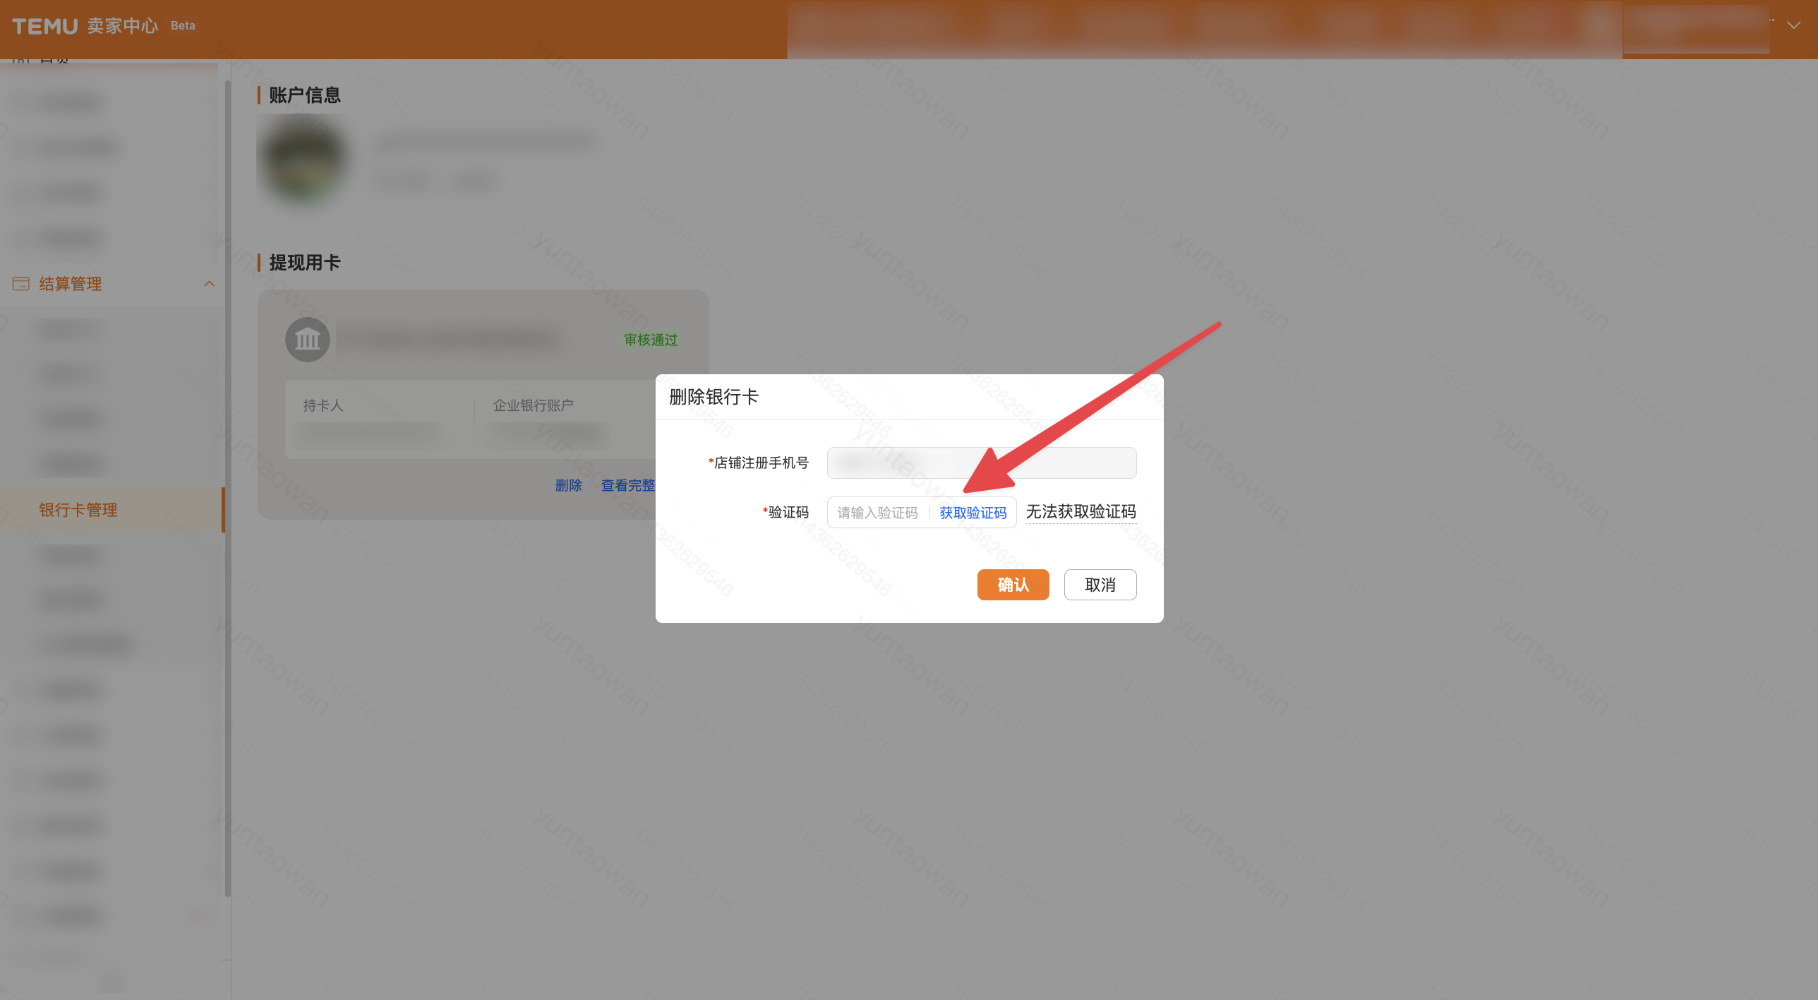Screen dimensions: 1818x1000
Task: Click 获取验证码 to request a code
Action: point(972,513)
